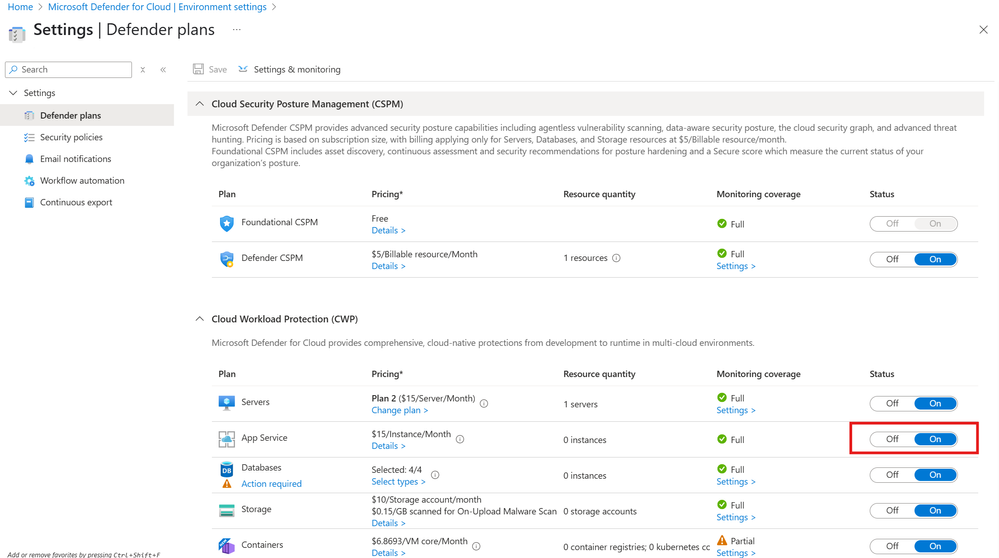Click the Containers plan icon
Image resolution: width=999 pixels, height=558 pixels.
226,545
